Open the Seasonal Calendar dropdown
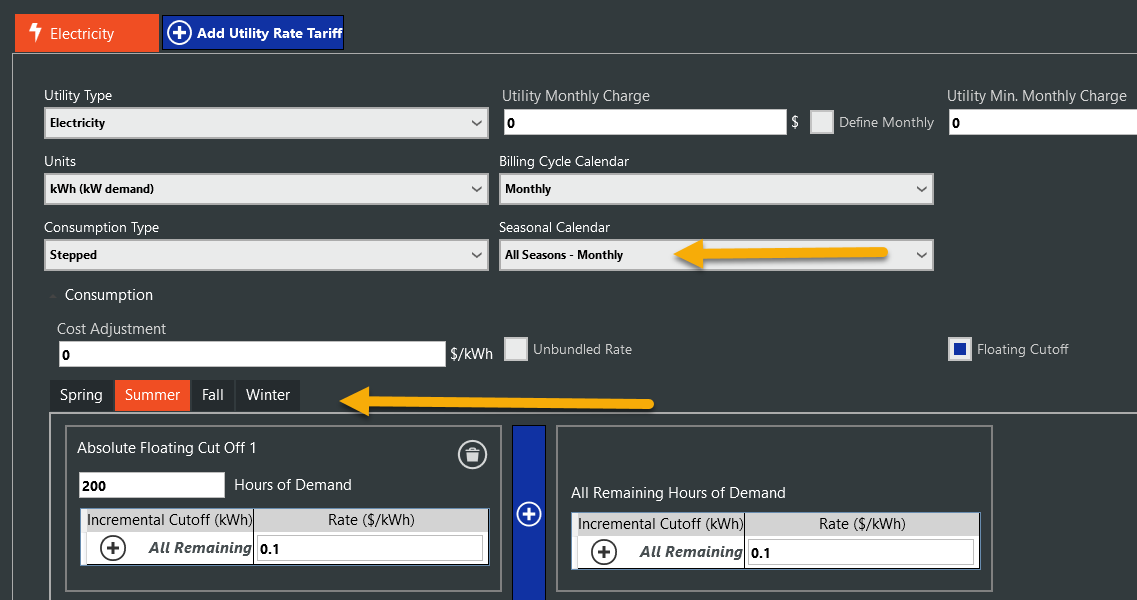1137x600 pixels. (x=715, y=255)
